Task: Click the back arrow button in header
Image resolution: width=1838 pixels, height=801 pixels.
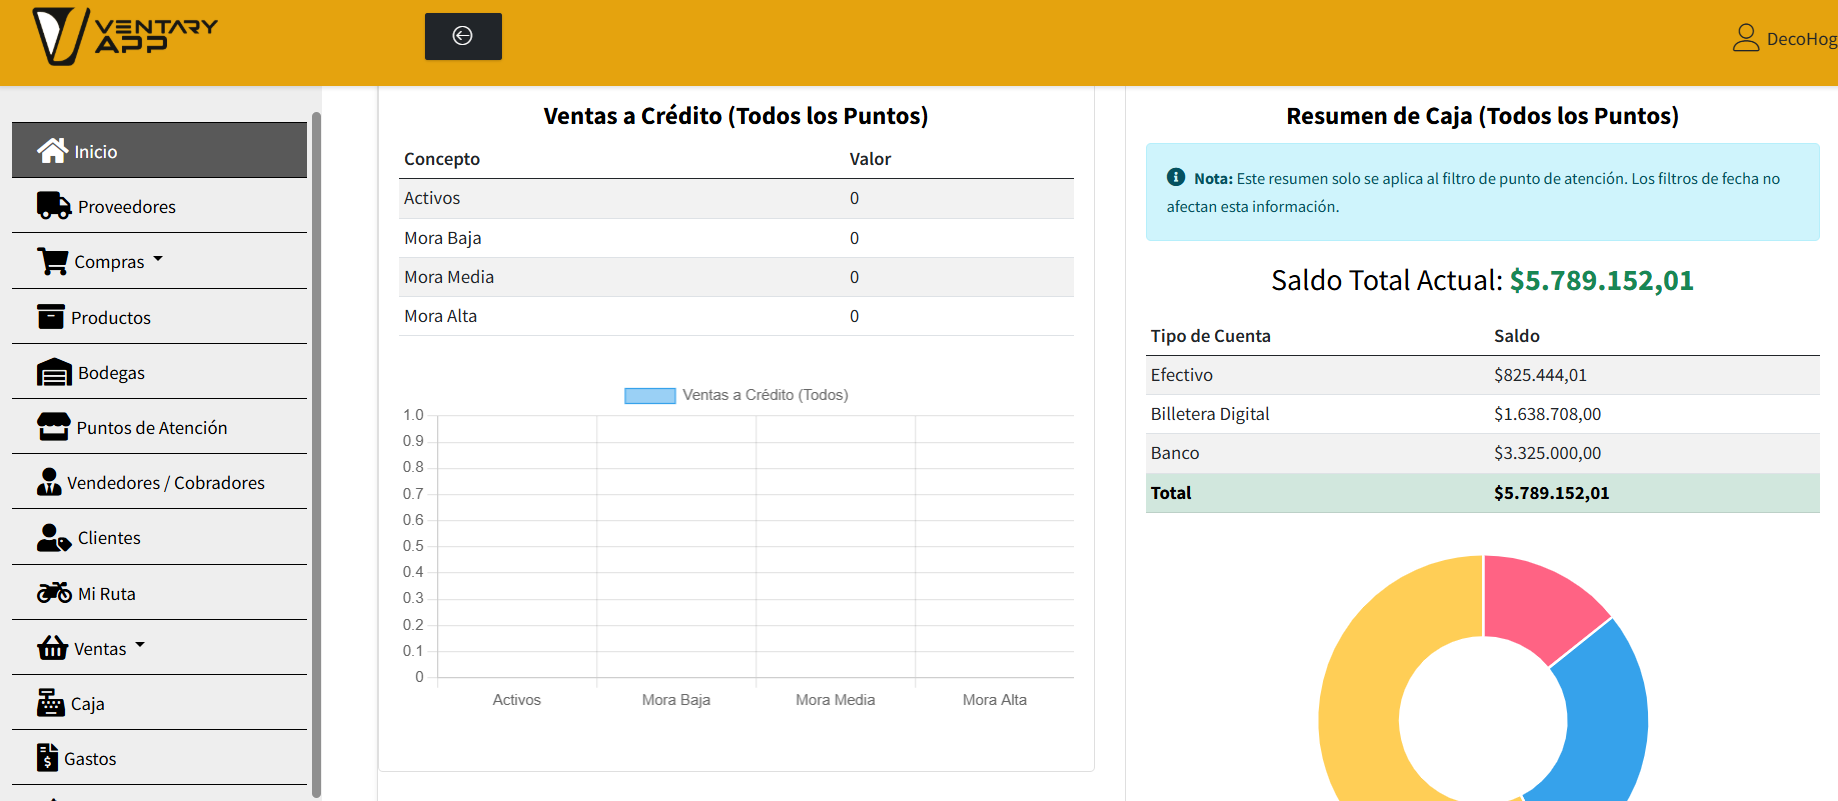Action: click(463, 36)
